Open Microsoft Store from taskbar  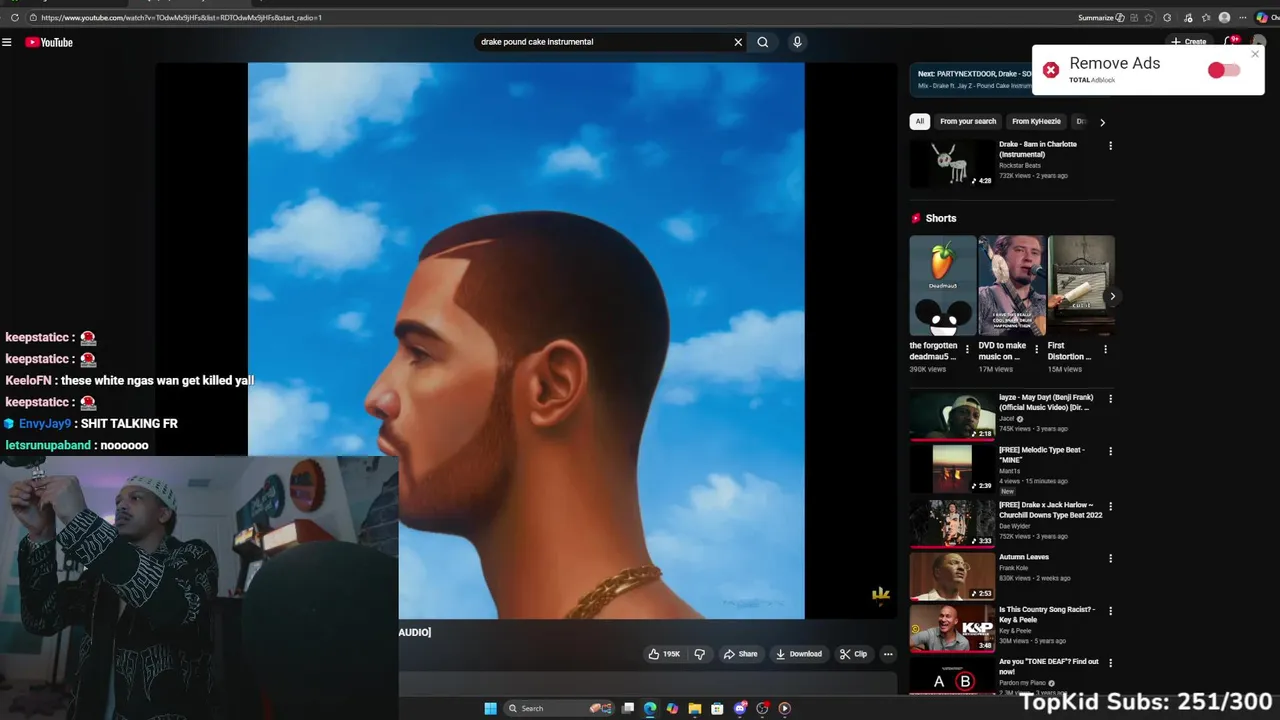(717, 708)
